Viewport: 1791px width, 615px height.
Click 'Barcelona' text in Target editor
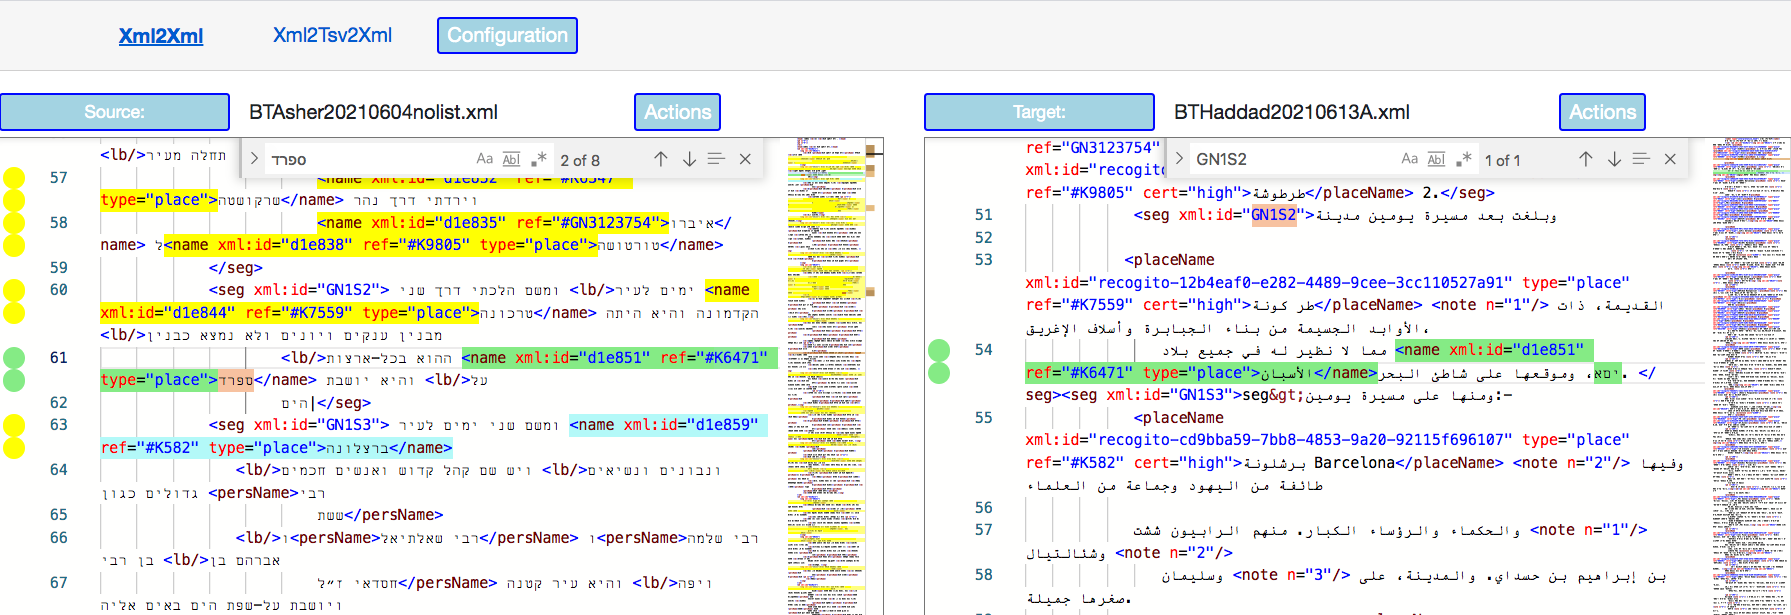pos(1354,463)
